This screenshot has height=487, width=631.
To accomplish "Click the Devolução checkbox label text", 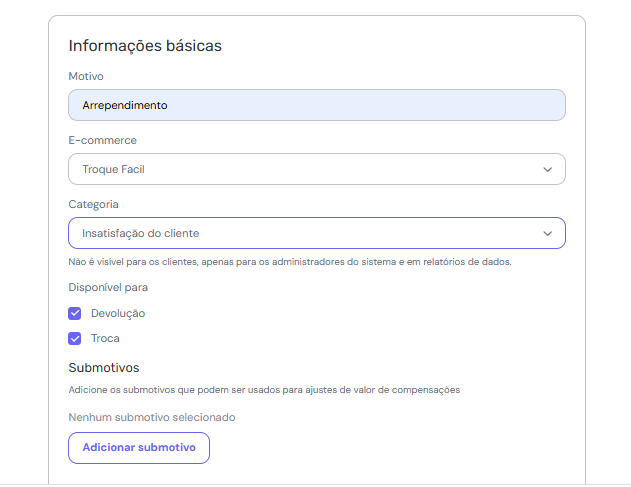I will (118, 313).
